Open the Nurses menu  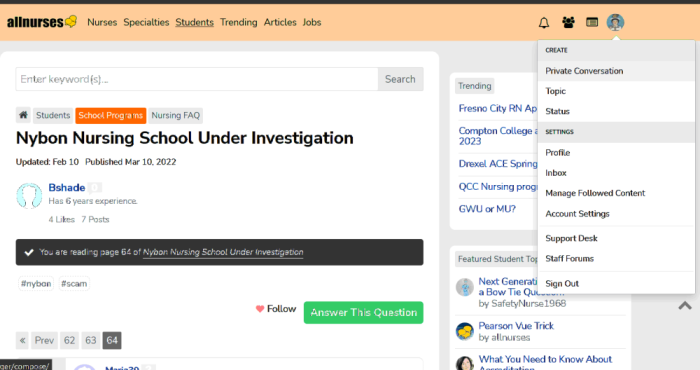pos(102,22)
